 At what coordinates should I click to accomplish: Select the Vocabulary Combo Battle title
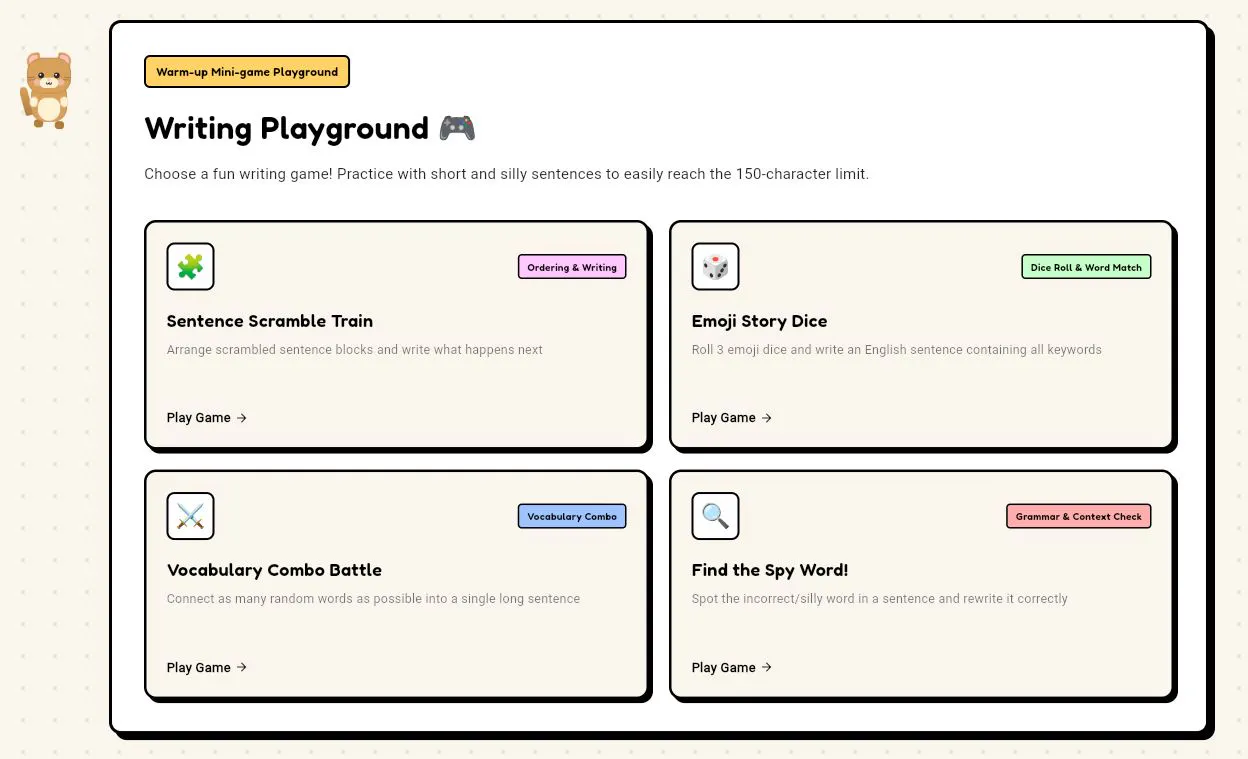click(x=275, y=570)
